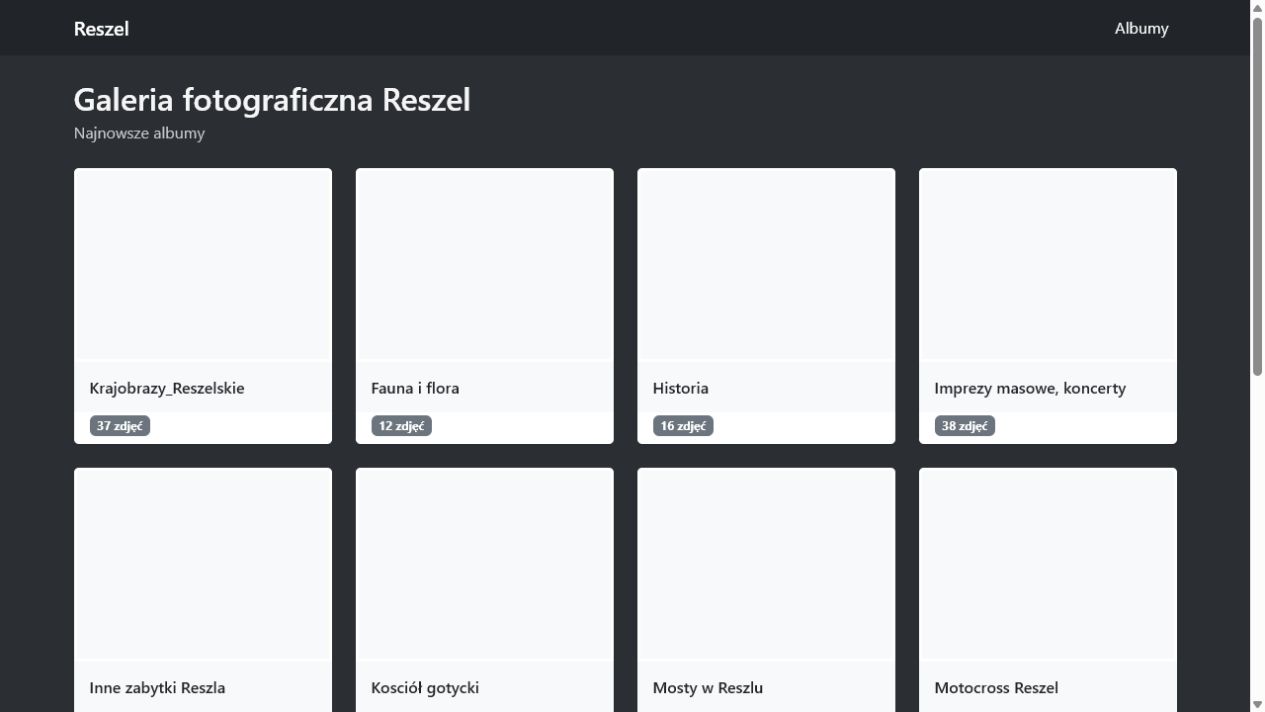Click the Historia album thumbnail
1265x712 pixels.
pyautogui.click(x=766, y=264)
